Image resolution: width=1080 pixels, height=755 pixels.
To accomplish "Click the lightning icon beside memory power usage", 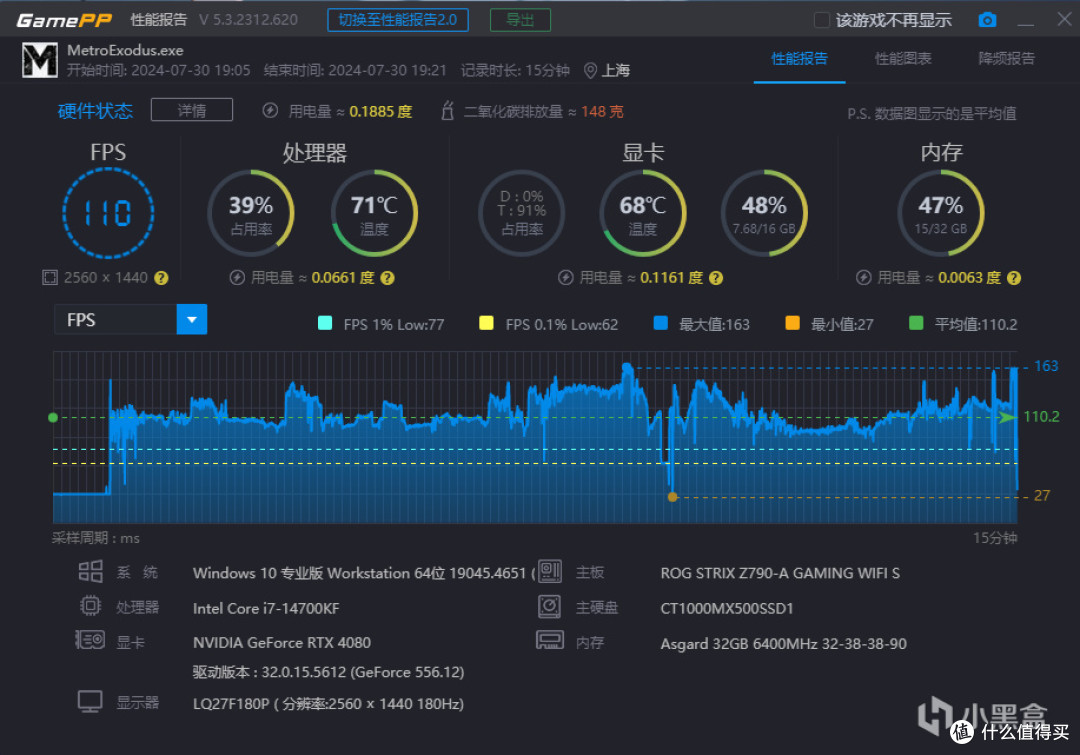I will click(x=863, y=278).
